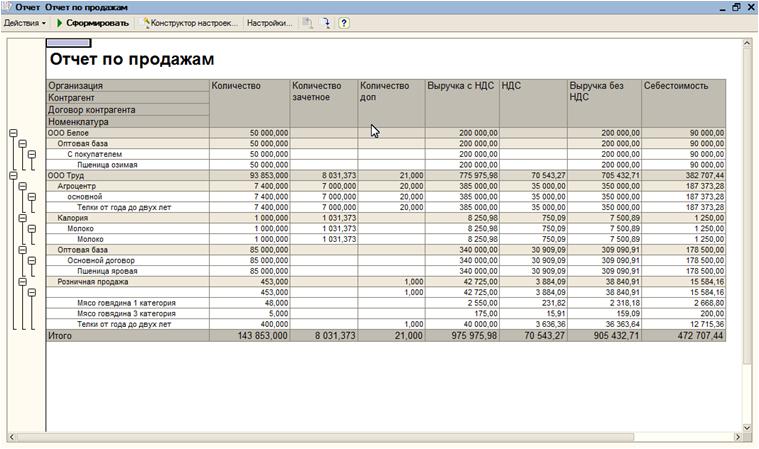
Task: Collapse the ООО Труд group
Action: (13, 176)
